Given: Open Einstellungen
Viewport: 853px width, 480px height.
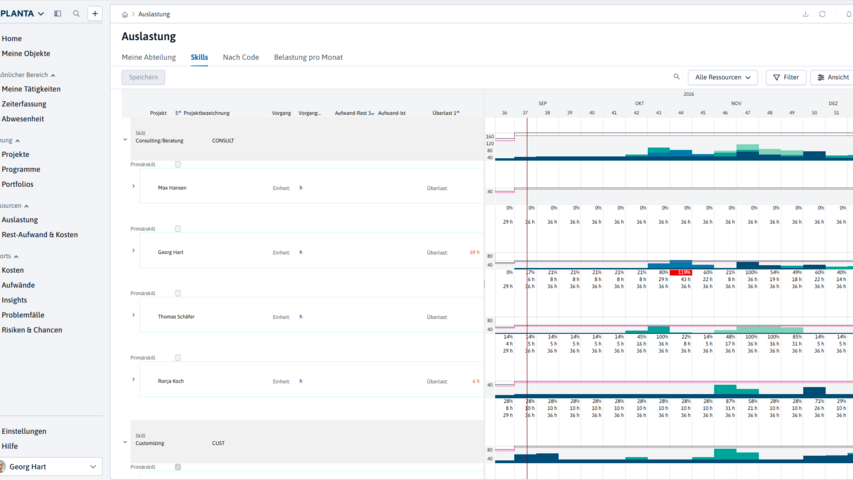Looking at the screenshot, I should (x=24, y=431).
